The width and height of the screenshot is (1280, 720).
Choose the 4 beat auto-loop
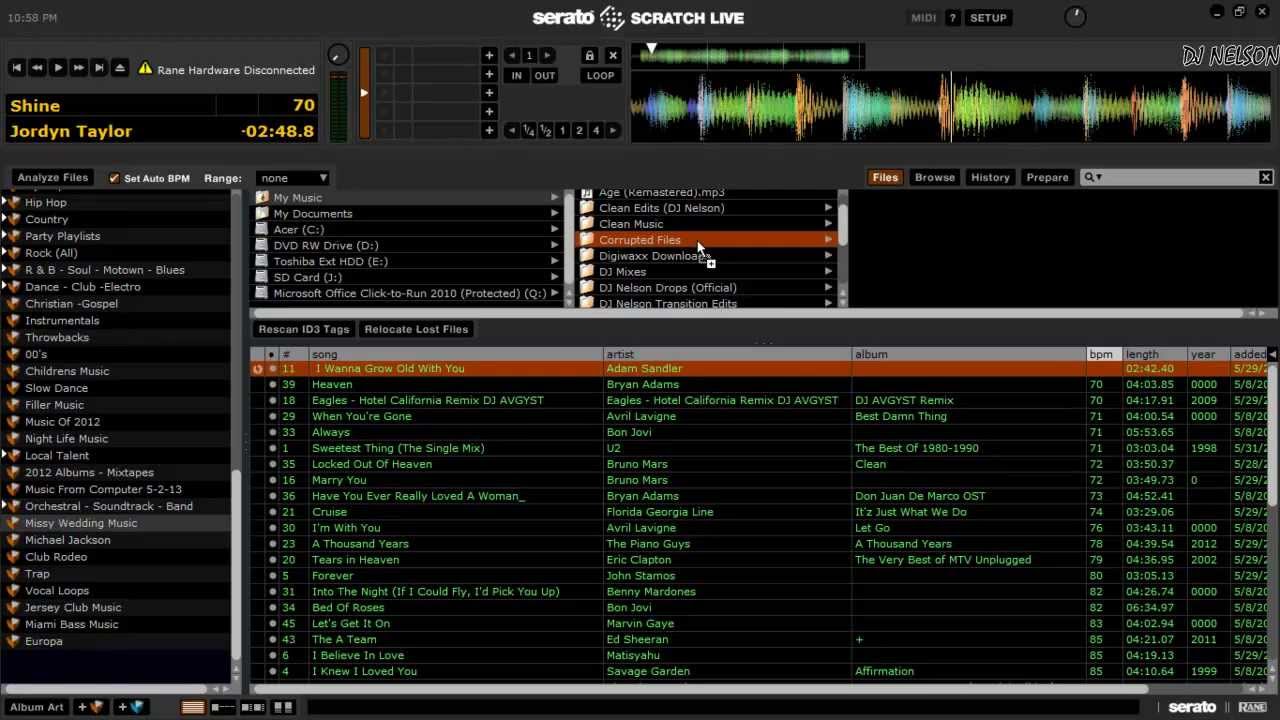[x=596, y=131]
